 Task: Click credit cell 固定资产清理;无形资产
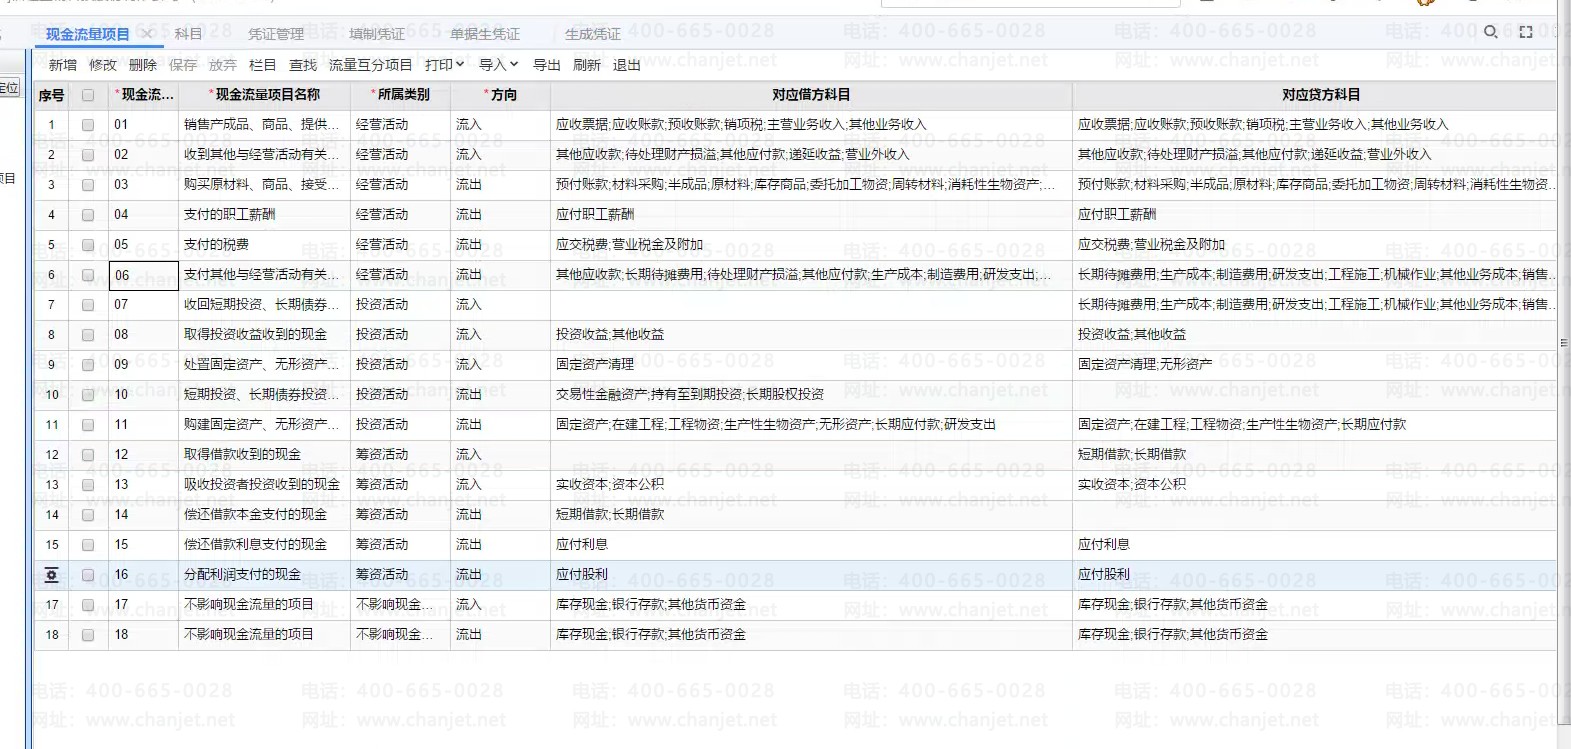pyautogui.click(x=1314, y=365)
